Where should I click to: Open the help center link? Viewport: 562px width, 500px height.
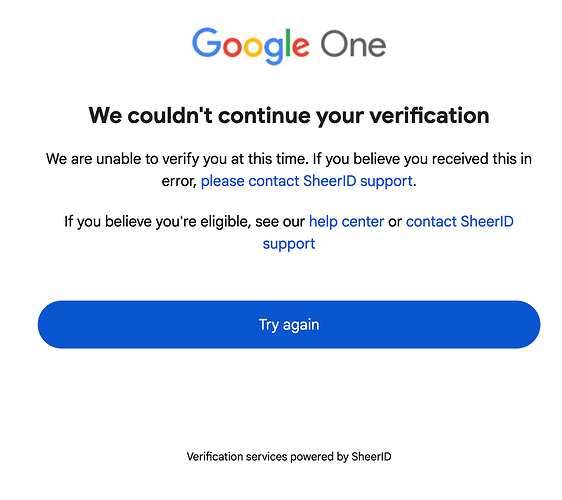(x=347, y=222)
